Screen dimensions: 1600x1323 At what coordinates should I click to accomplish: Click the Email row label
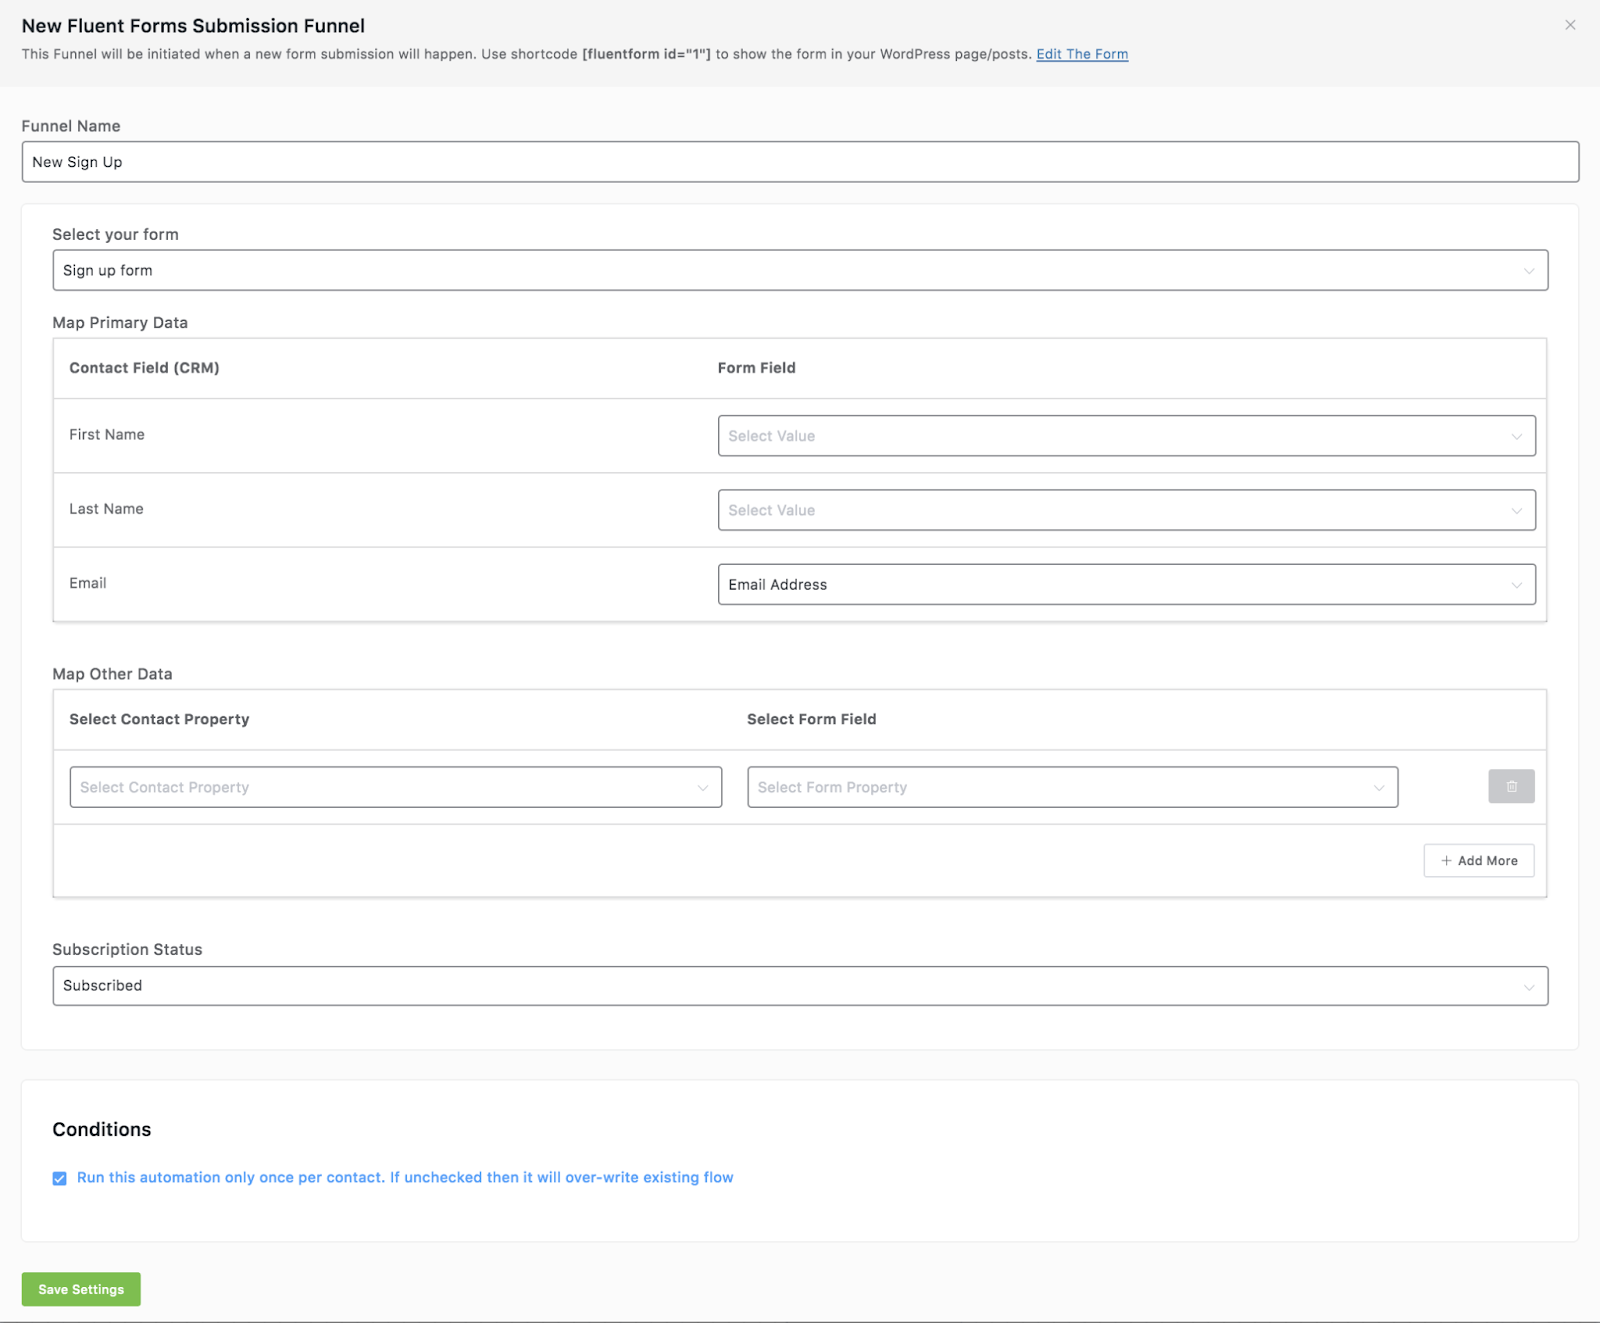pos(88,583)
